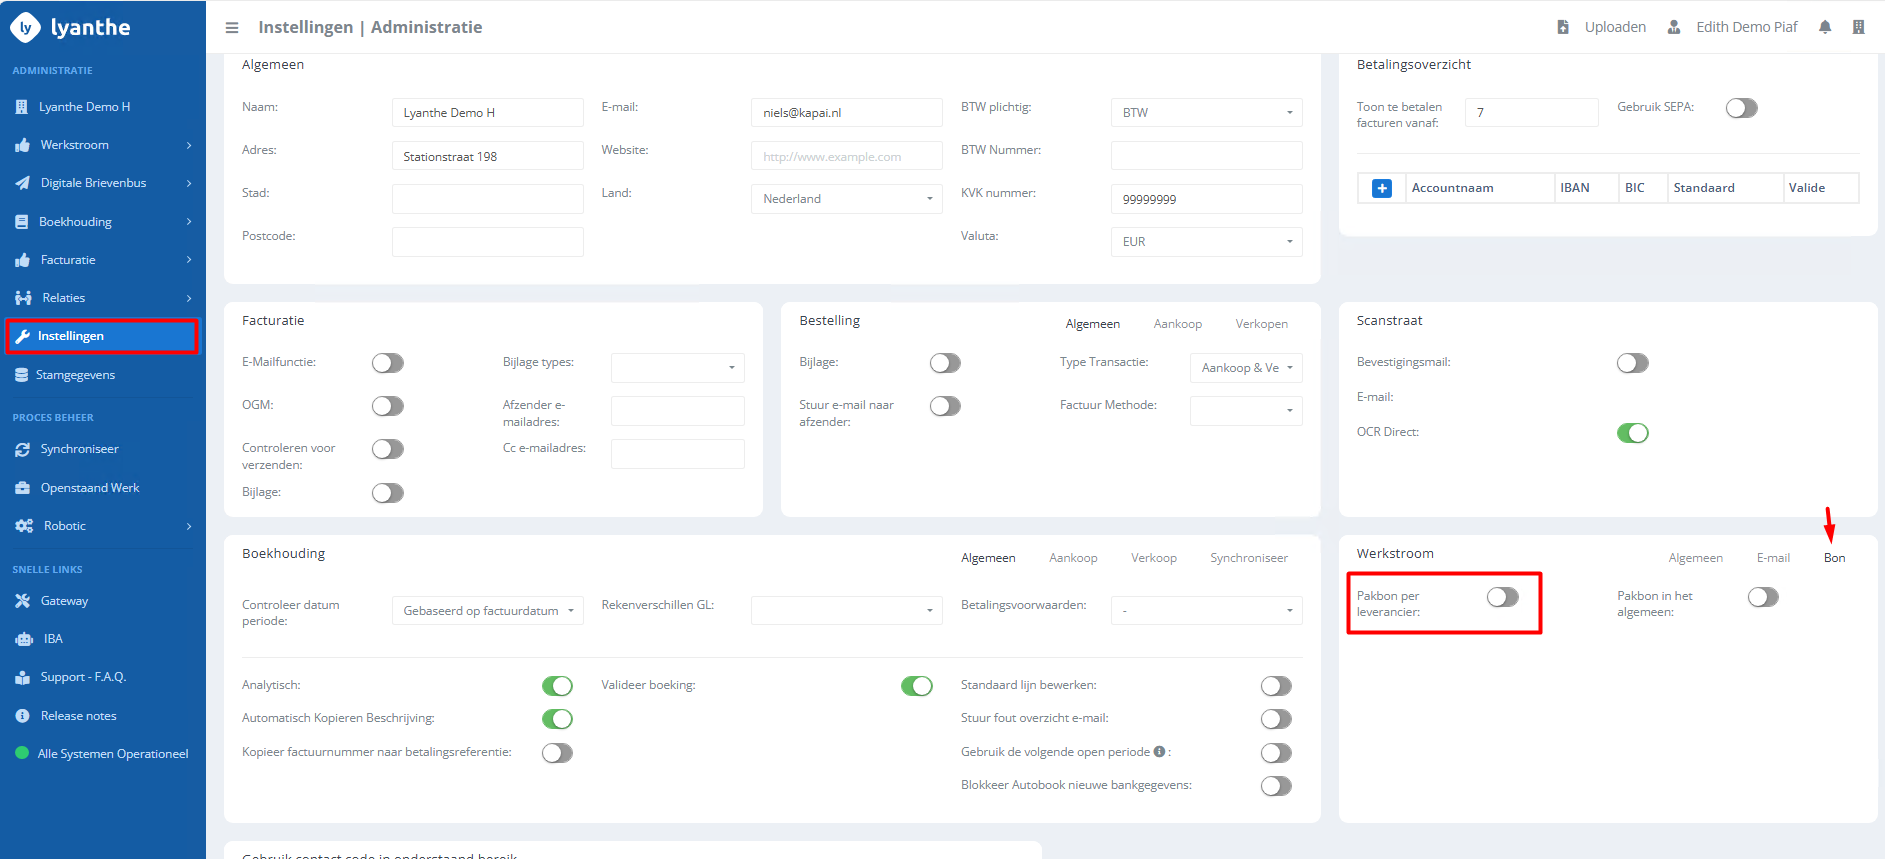Open Release notes link

tap(78, 716)
